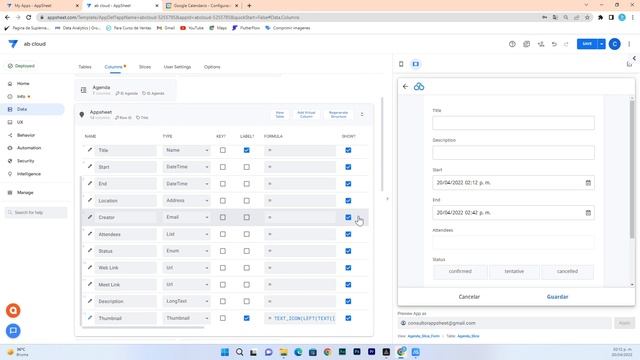Click the undo arrow in header
Image resolution: width=640 pixels, height=360 pixels.
pos(554,44)
